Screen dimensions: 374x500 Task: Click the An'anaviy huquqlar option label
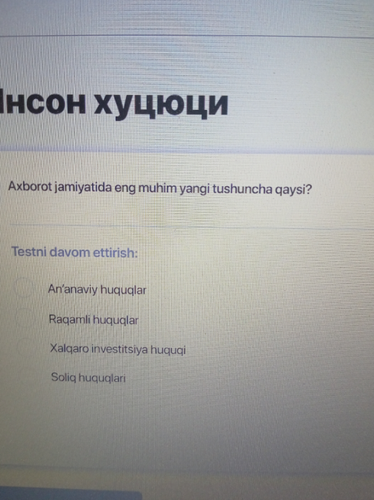point(97,289)
